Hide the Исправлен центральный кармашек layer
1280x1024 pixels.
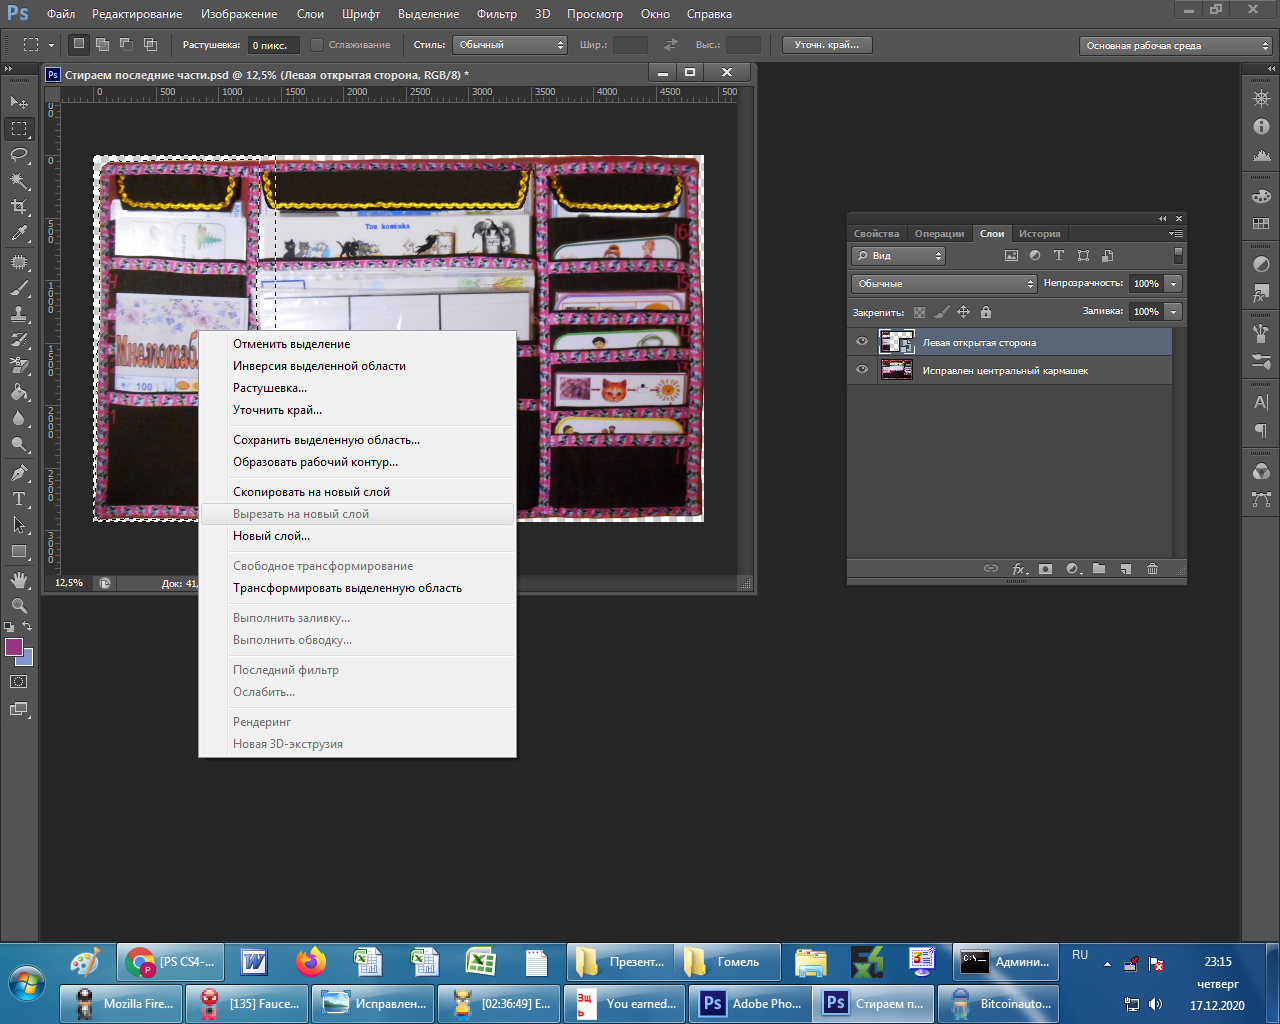click(x=862, y=370)
